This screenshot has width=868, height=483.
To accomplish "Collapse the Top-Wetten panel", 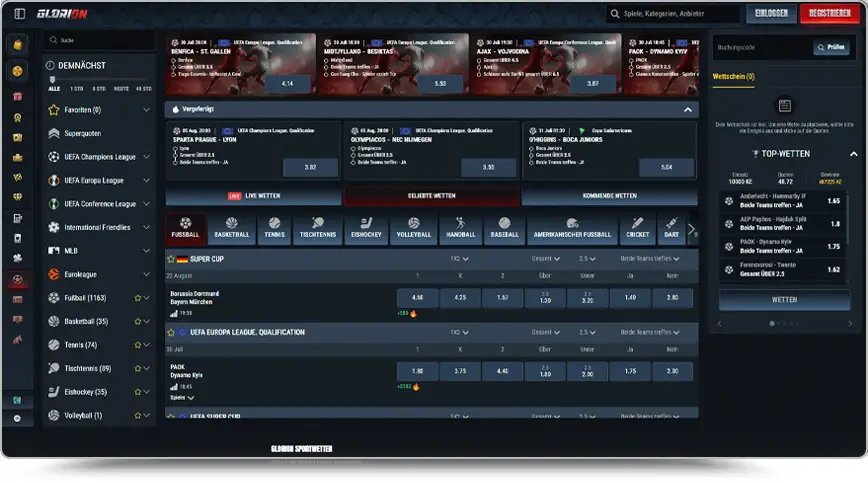I will pos(853,154).
